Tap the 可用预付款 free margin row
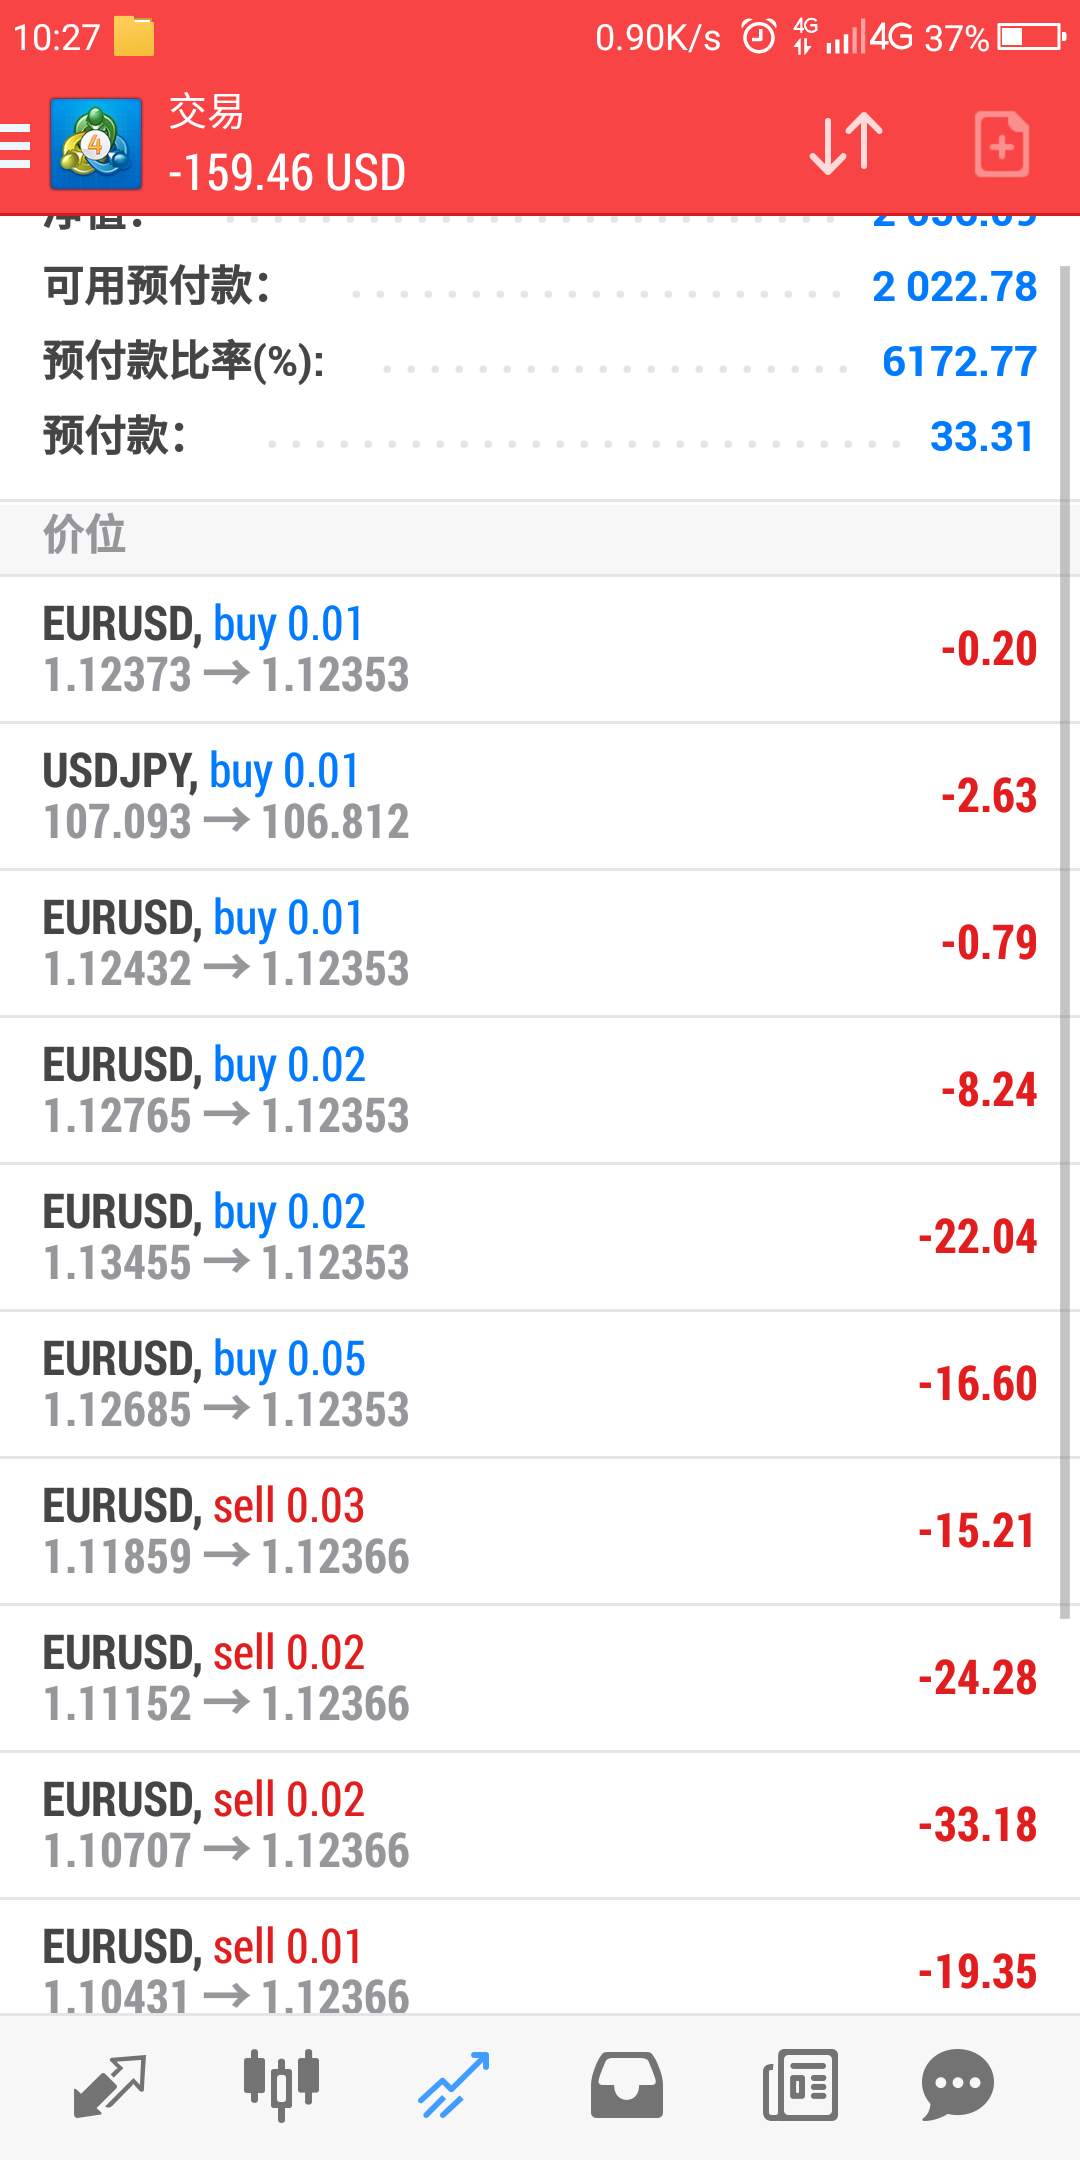The width and height of the screenshot is (1080, 2160). pyautogui.click(x=540, y=287)
